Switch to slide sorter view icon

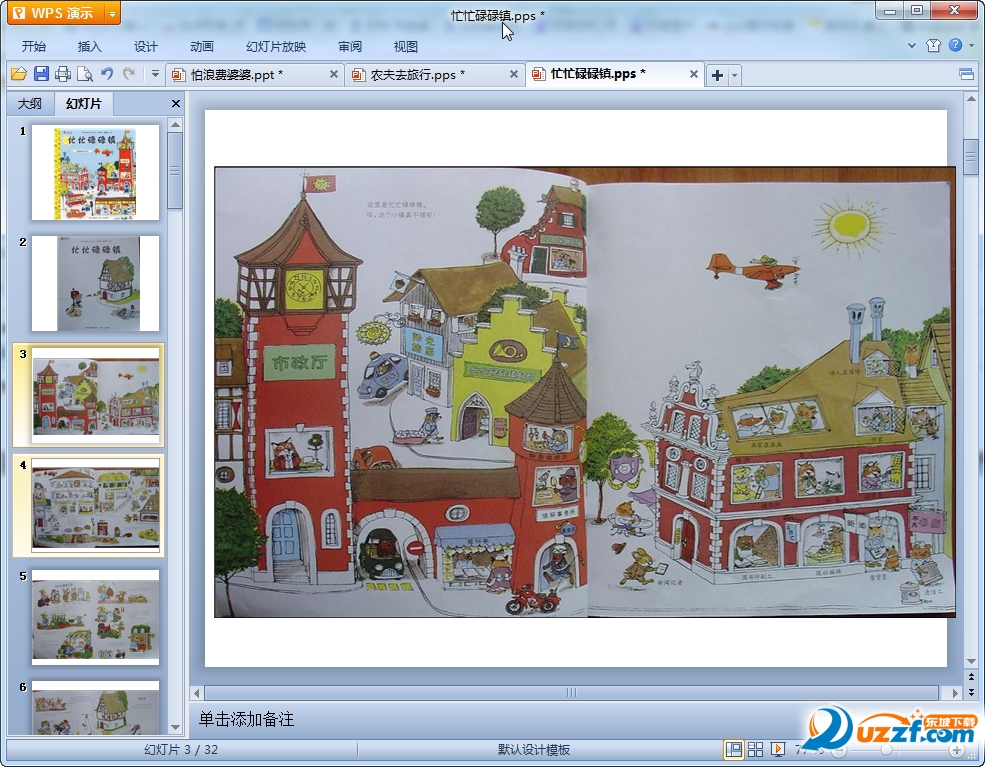[x=756, y=749]
